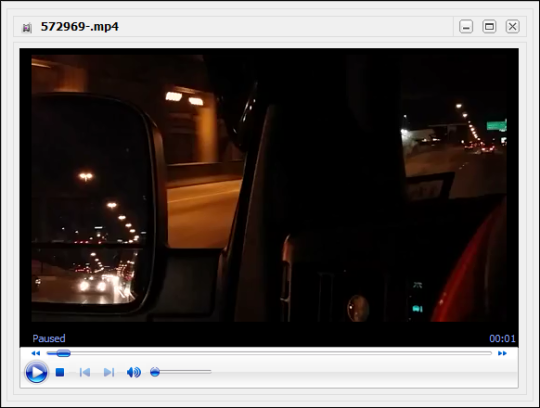The height and width of the screenshot is (408, 540).
Task: Close the 572969-.mp4 window
Action: pyautogui.click(x=512, y=27)
